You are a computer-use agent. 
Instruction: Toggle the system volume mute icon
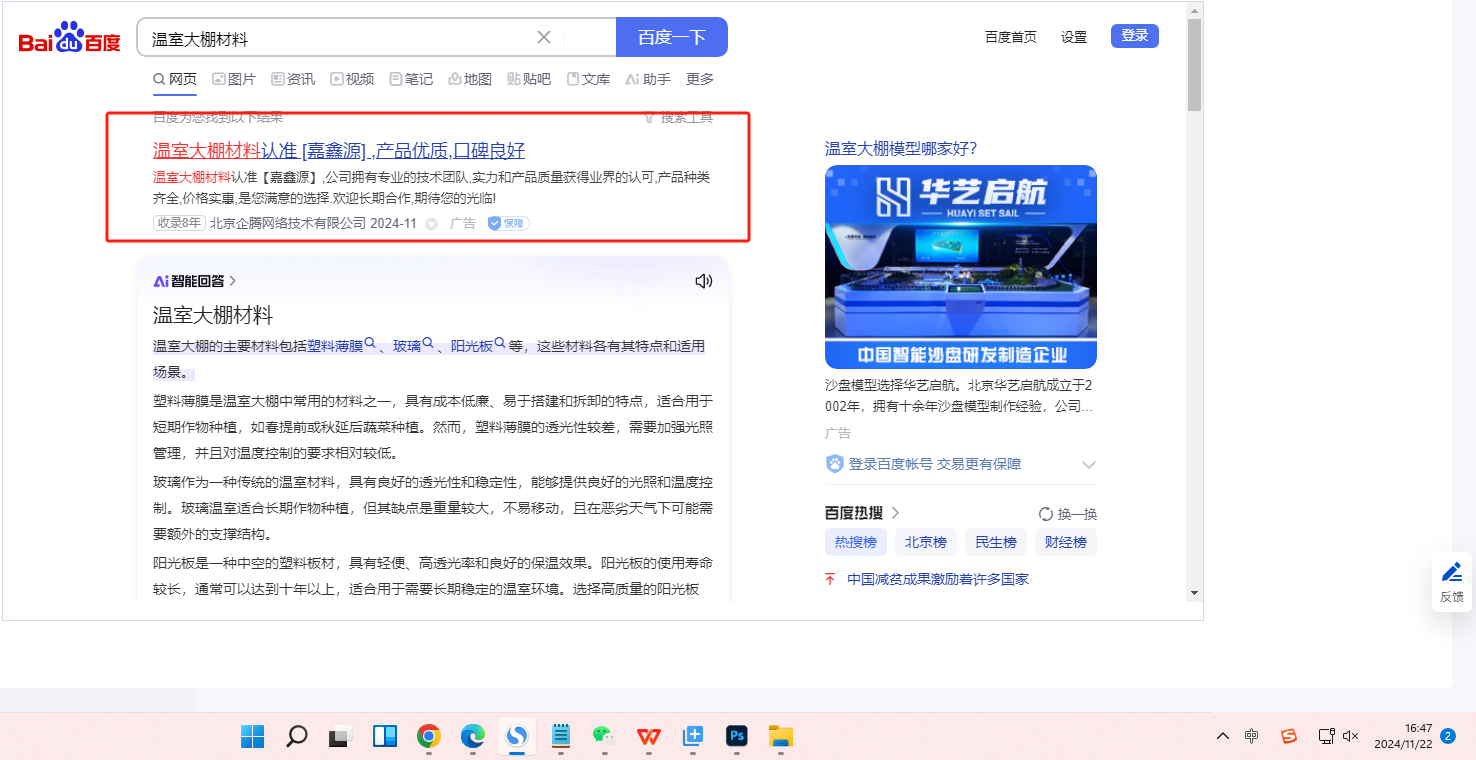click(x=1350, y=736)
